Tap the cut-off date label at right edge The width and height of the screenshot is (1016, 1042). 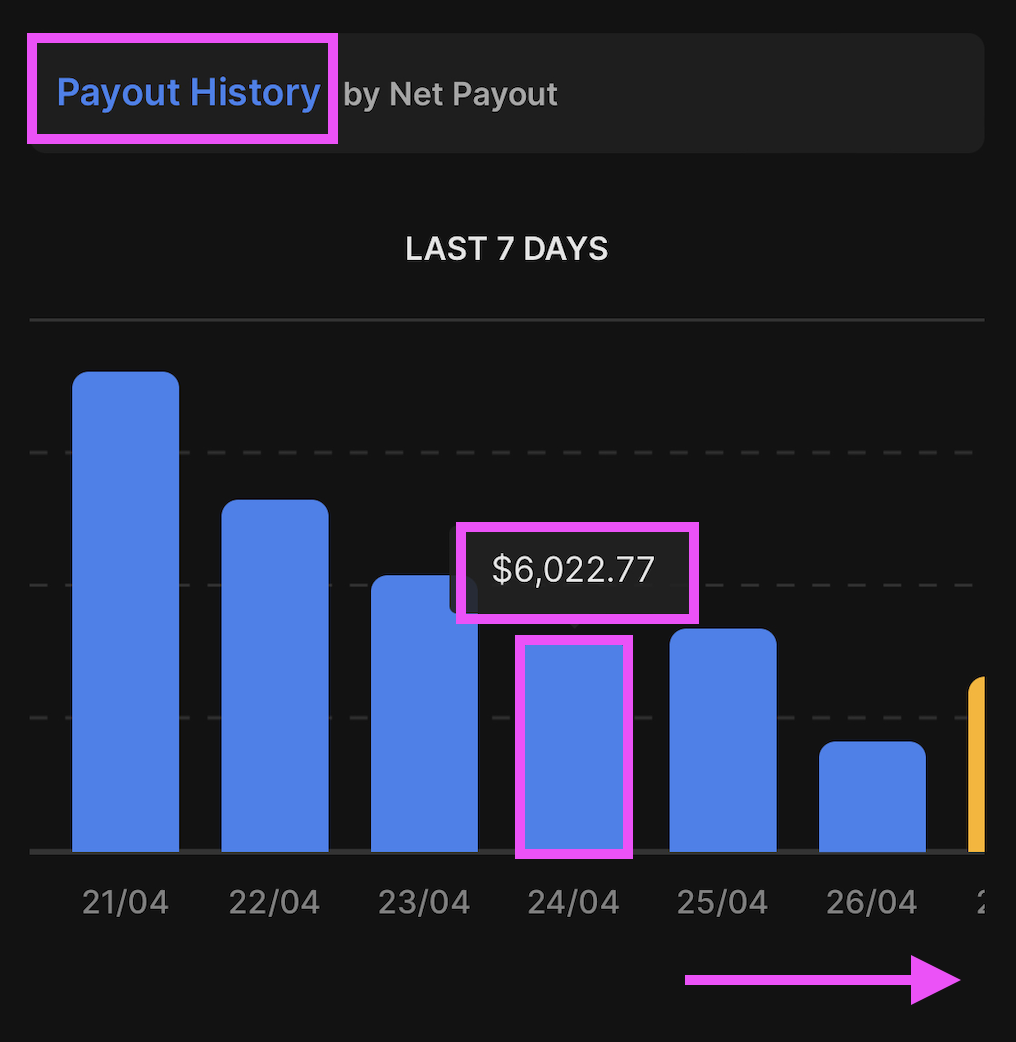(980, 903)
